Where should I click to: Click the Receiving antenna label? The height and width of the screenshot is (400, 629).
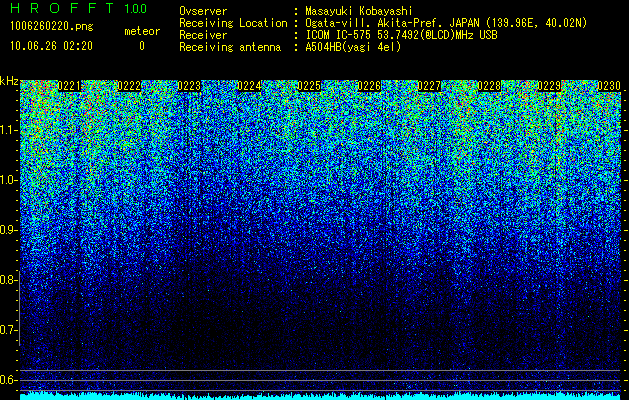pyautogui.click(x=230, y=47)
